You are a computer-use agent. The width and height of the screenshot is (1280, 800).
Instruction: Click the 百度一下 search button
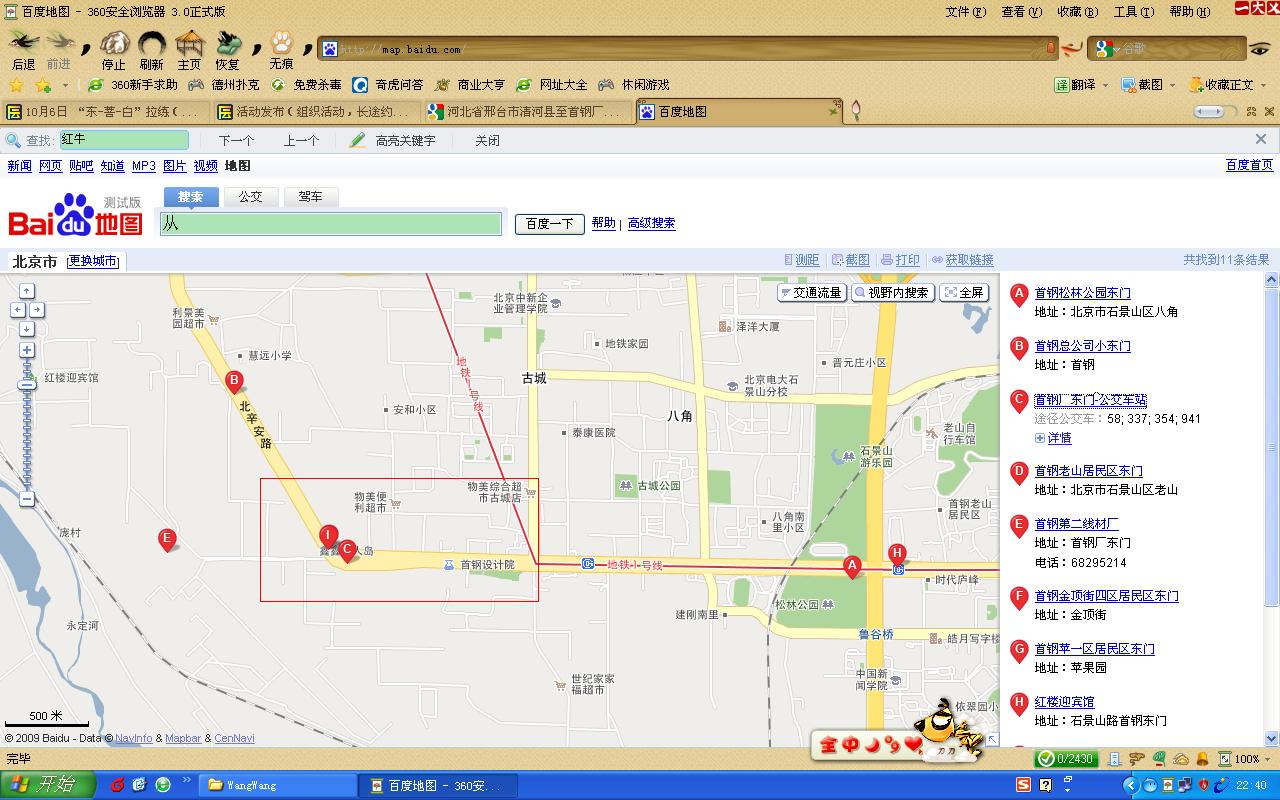pyautogui.click(x=549, y=224)
